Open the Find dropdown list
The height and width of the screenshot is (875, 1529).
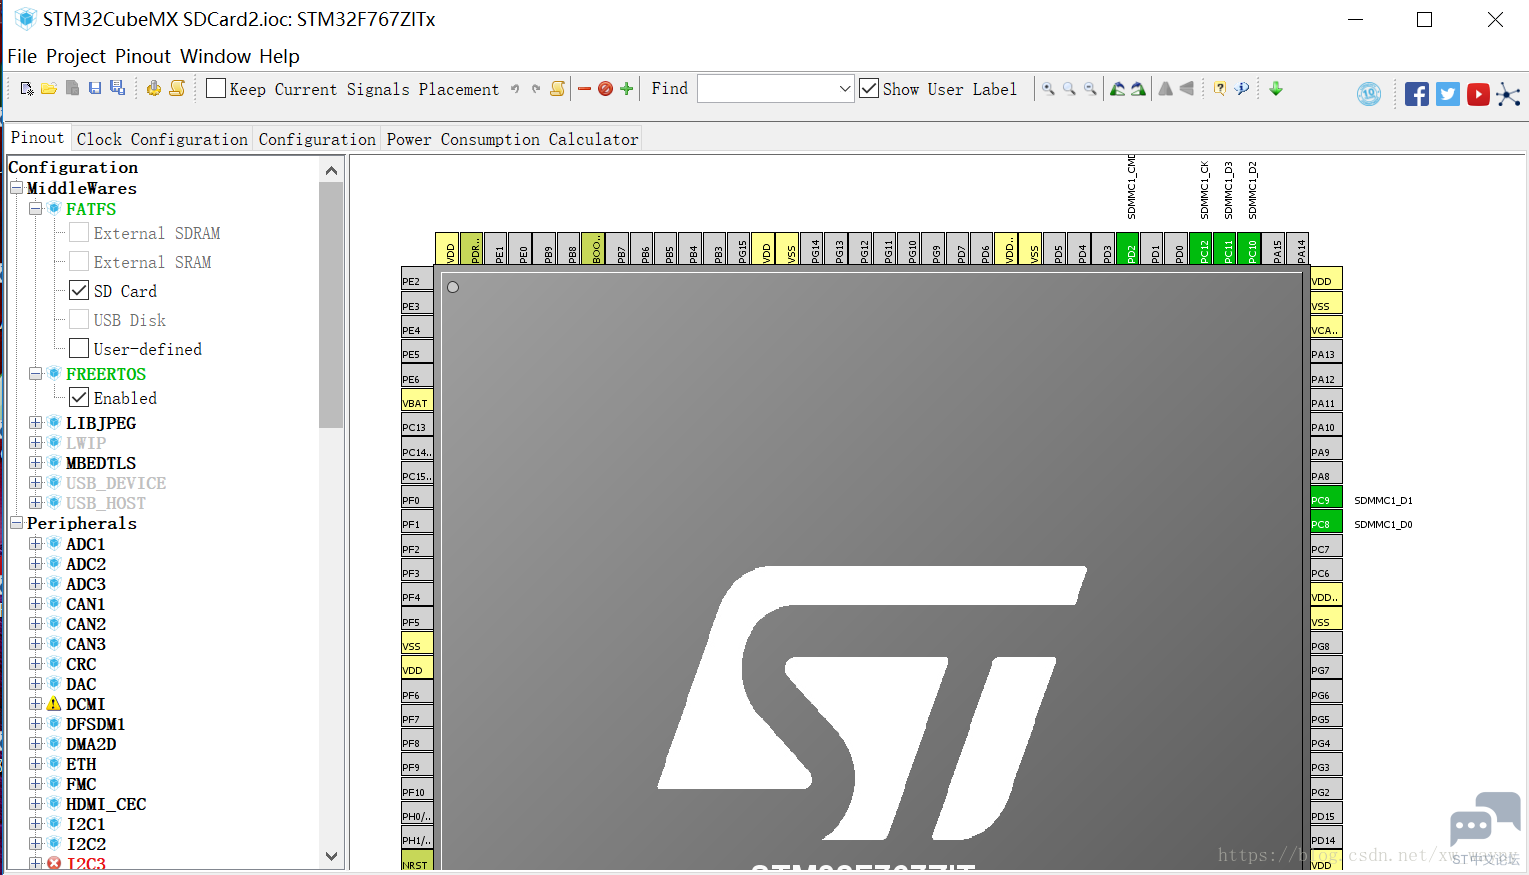tap(844, 89)
